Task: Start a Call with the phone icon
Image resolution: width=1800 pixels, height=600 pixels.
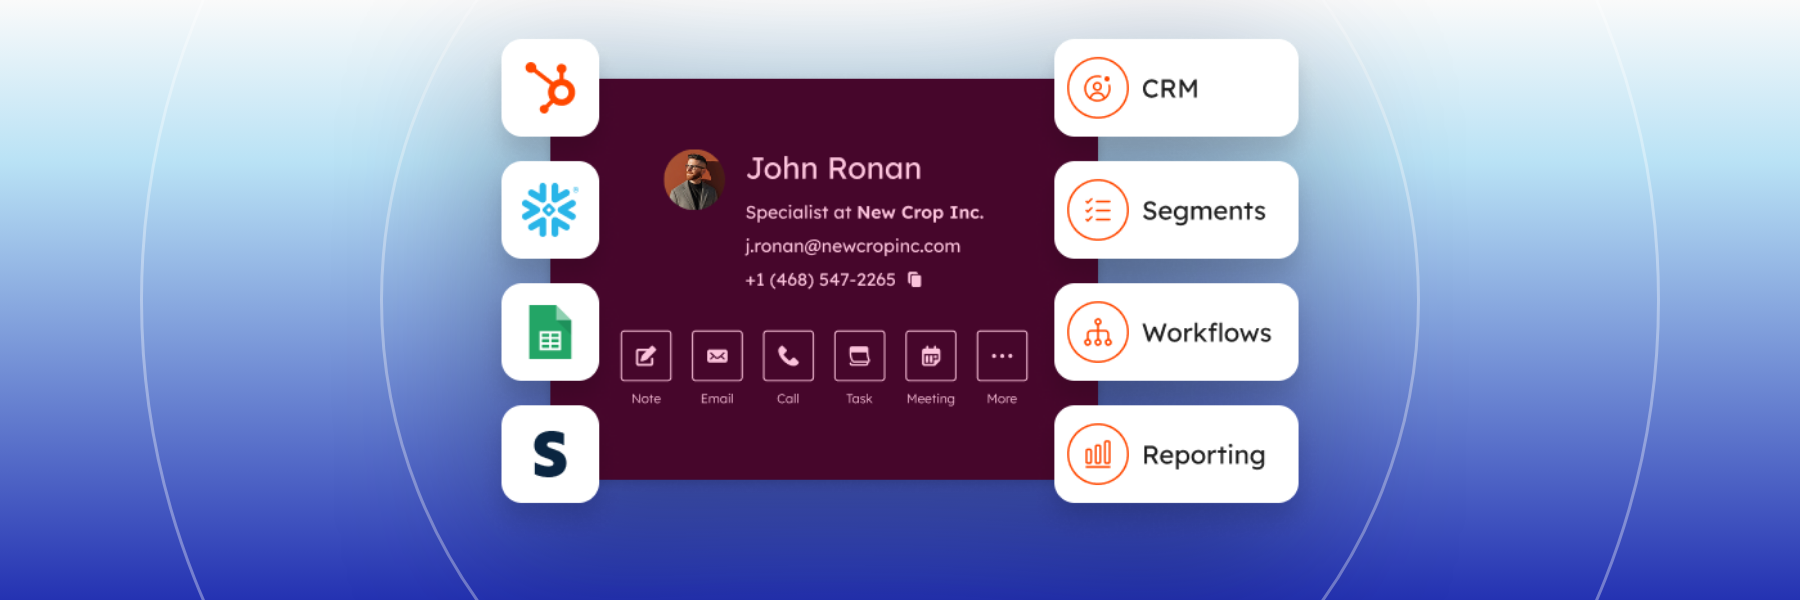Action: pos(788,356)
